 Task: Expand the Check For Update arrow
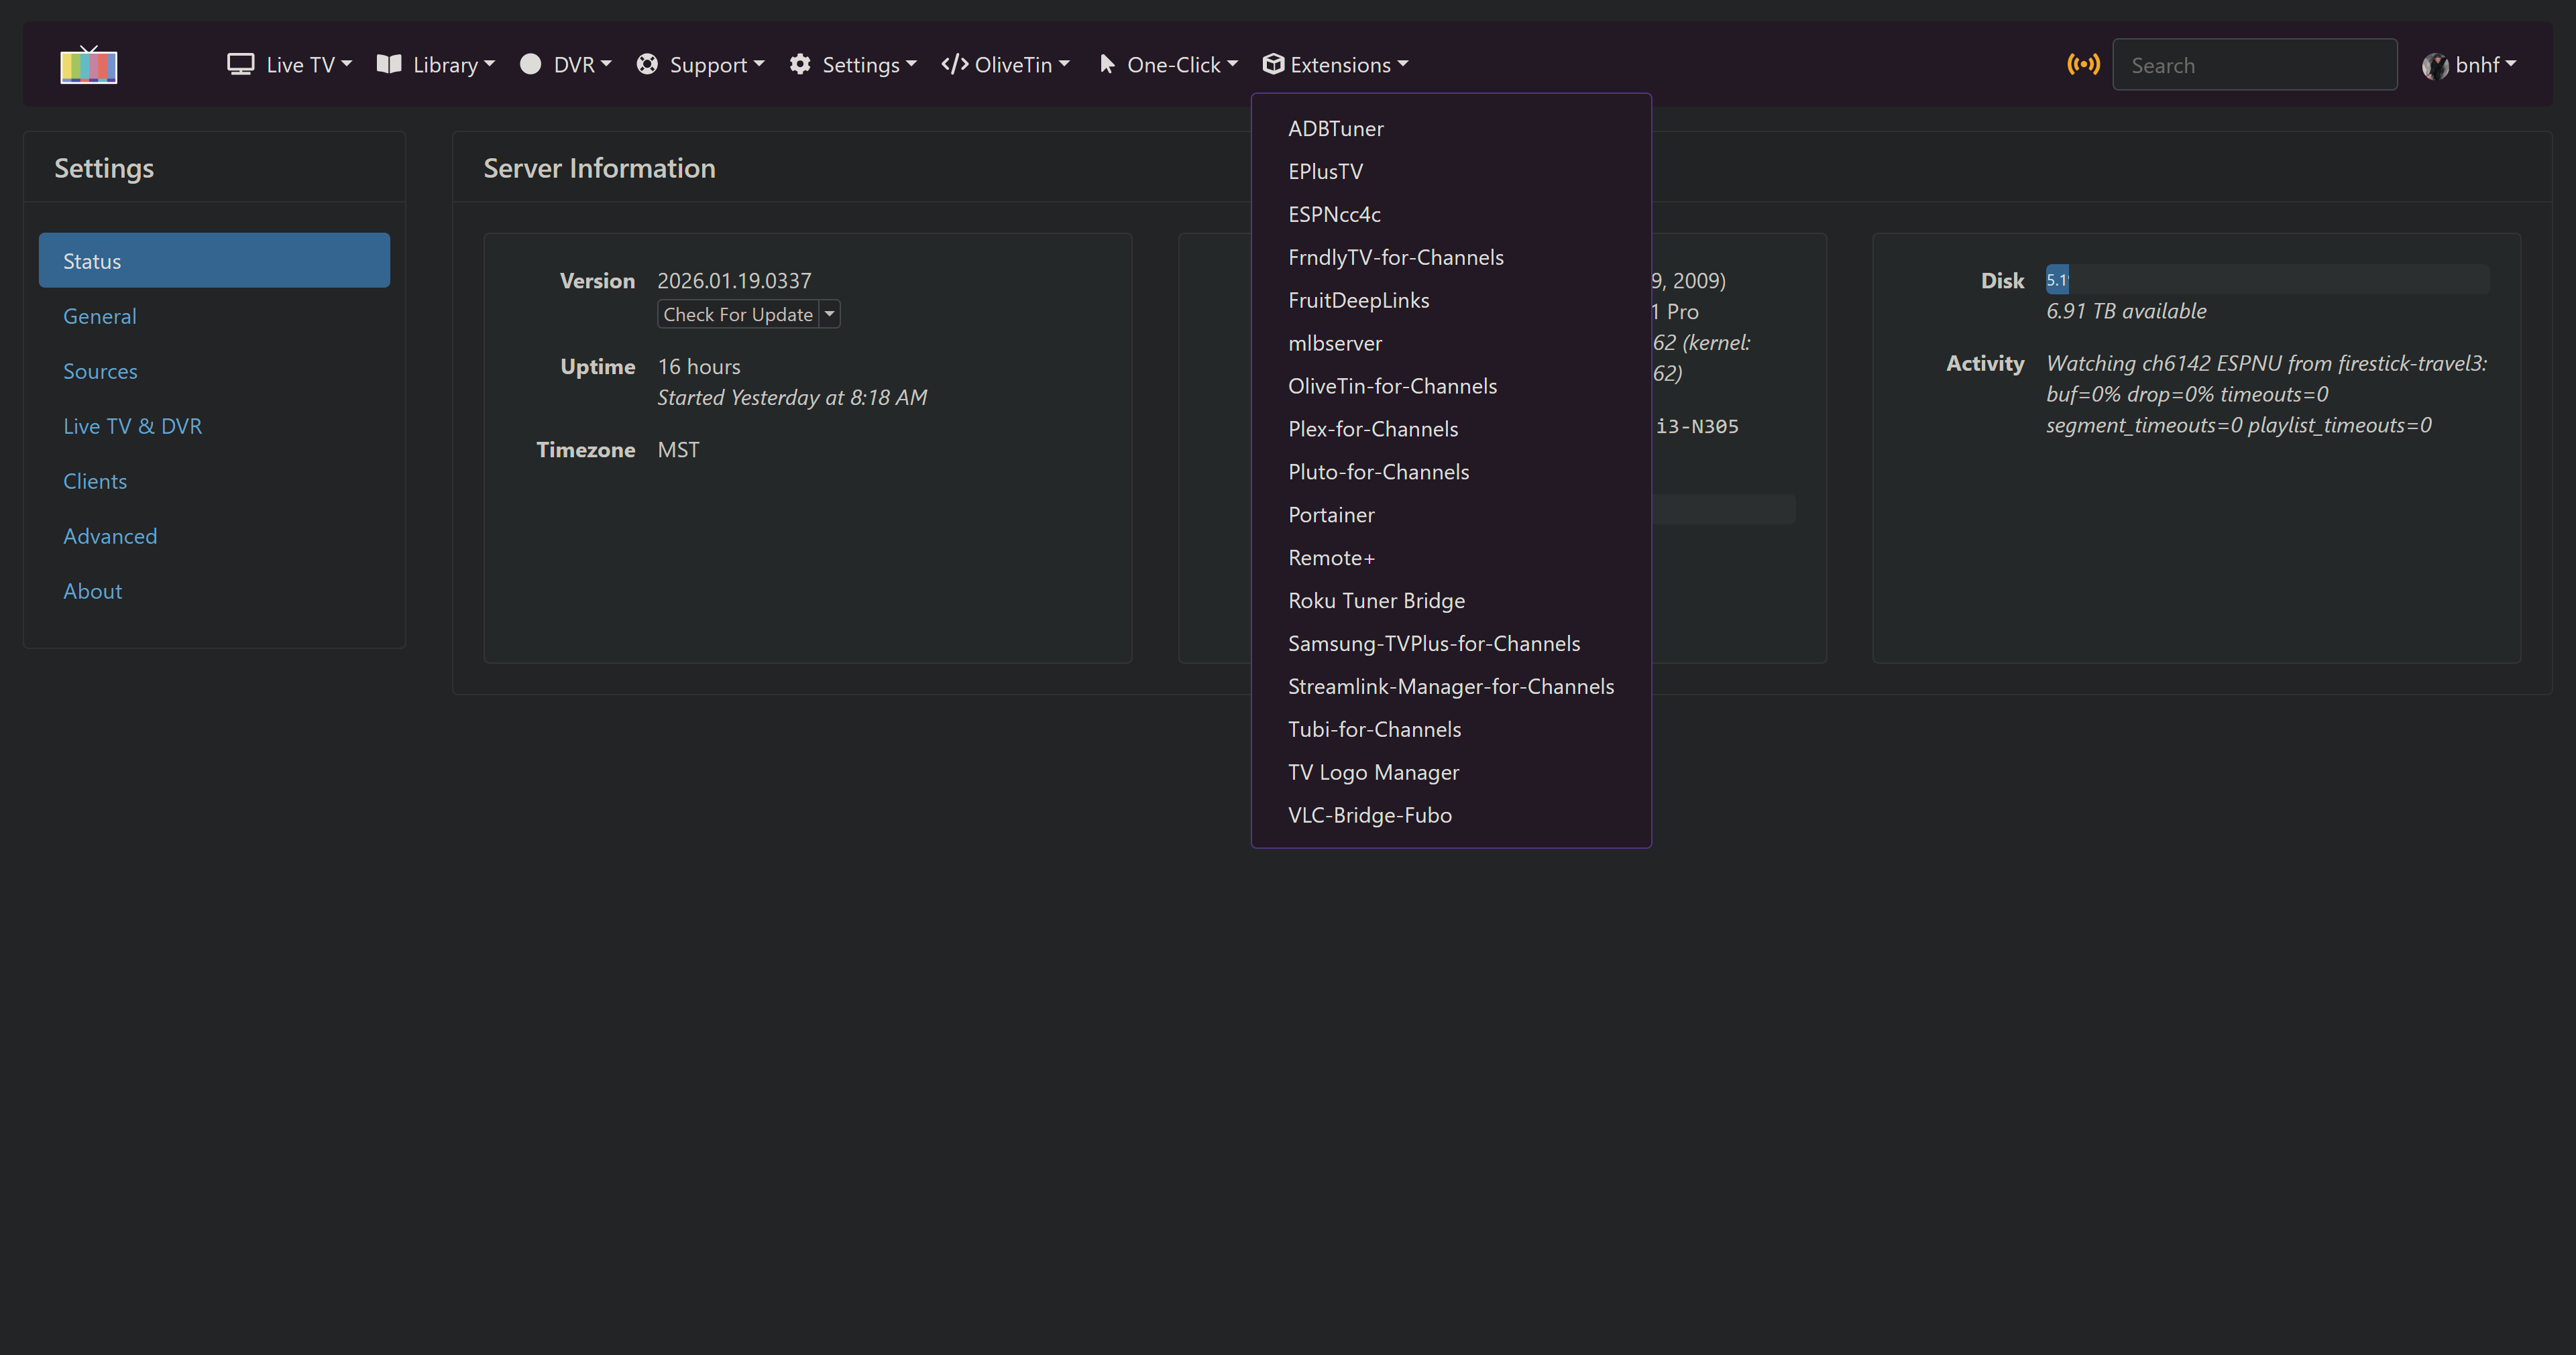pos(829,314)
